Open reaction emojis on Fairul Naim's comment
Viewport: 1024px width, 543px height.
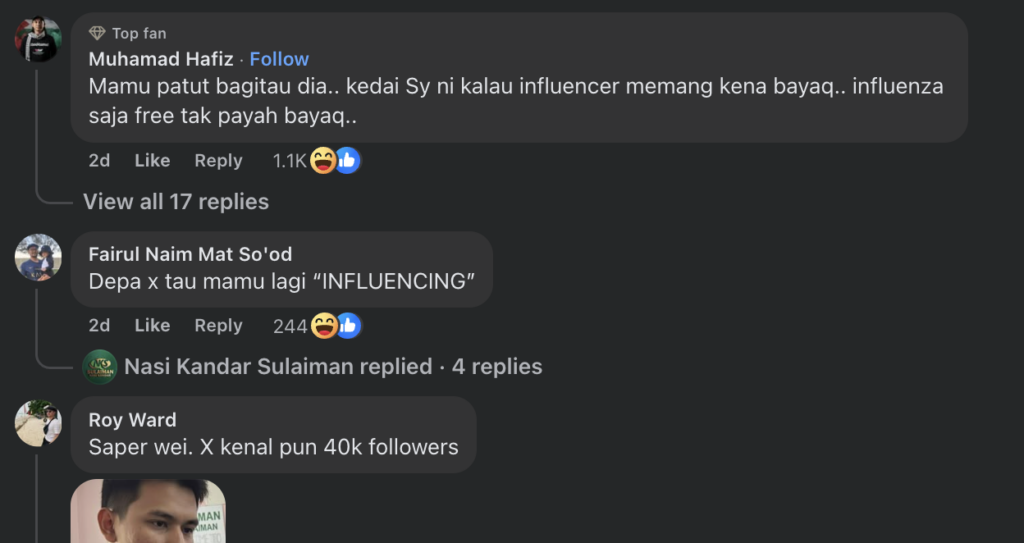point(336,325)
